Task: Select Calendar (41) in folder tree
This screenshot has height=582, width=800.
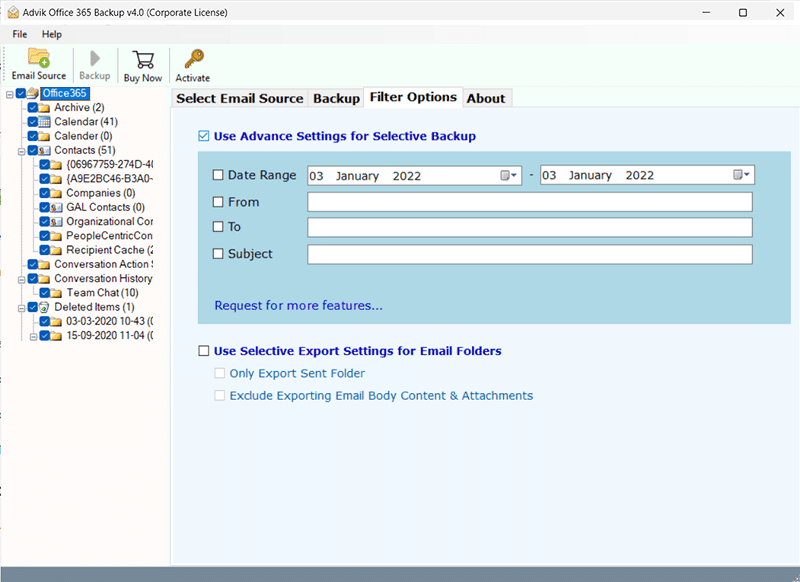Action: click(x=86, y=122)
